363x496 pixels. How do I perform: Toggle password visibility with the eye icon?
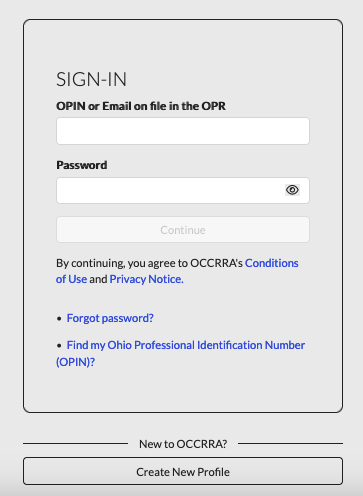292,190
